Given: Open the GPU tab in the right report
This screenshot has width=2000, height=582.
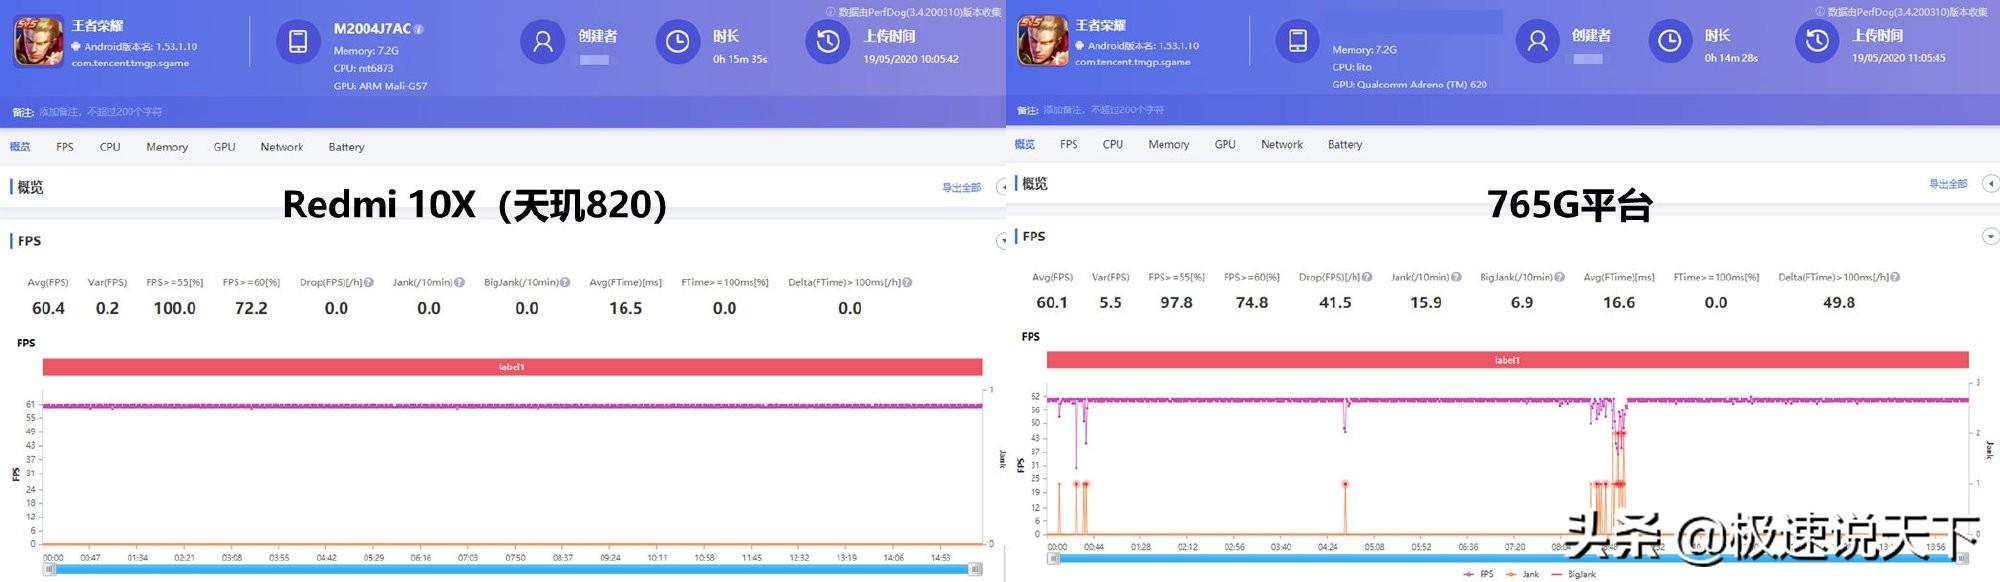Looking at the screenshot, I should point(1225,145).
